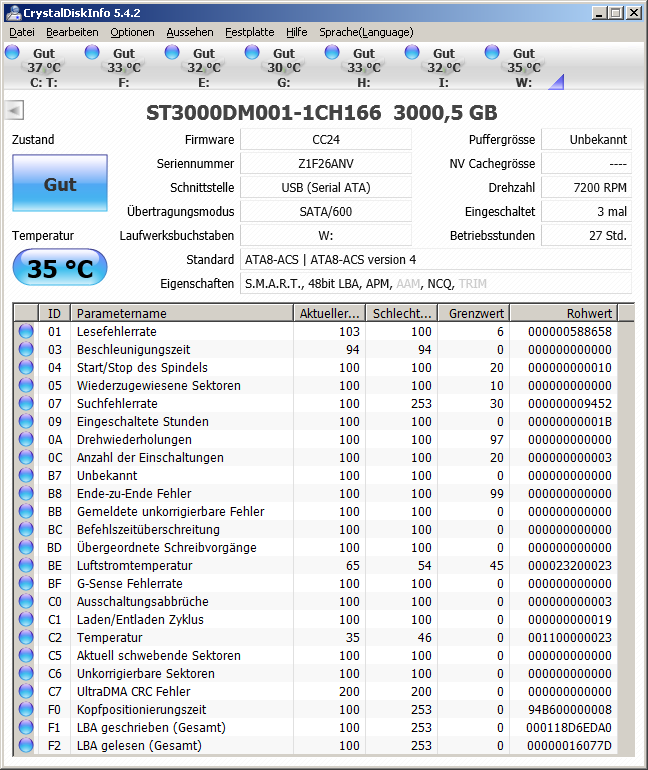Click the Puffergrösse field Unbekannt
The height and width of the screenshot is (770, 648).
point(587,139)
